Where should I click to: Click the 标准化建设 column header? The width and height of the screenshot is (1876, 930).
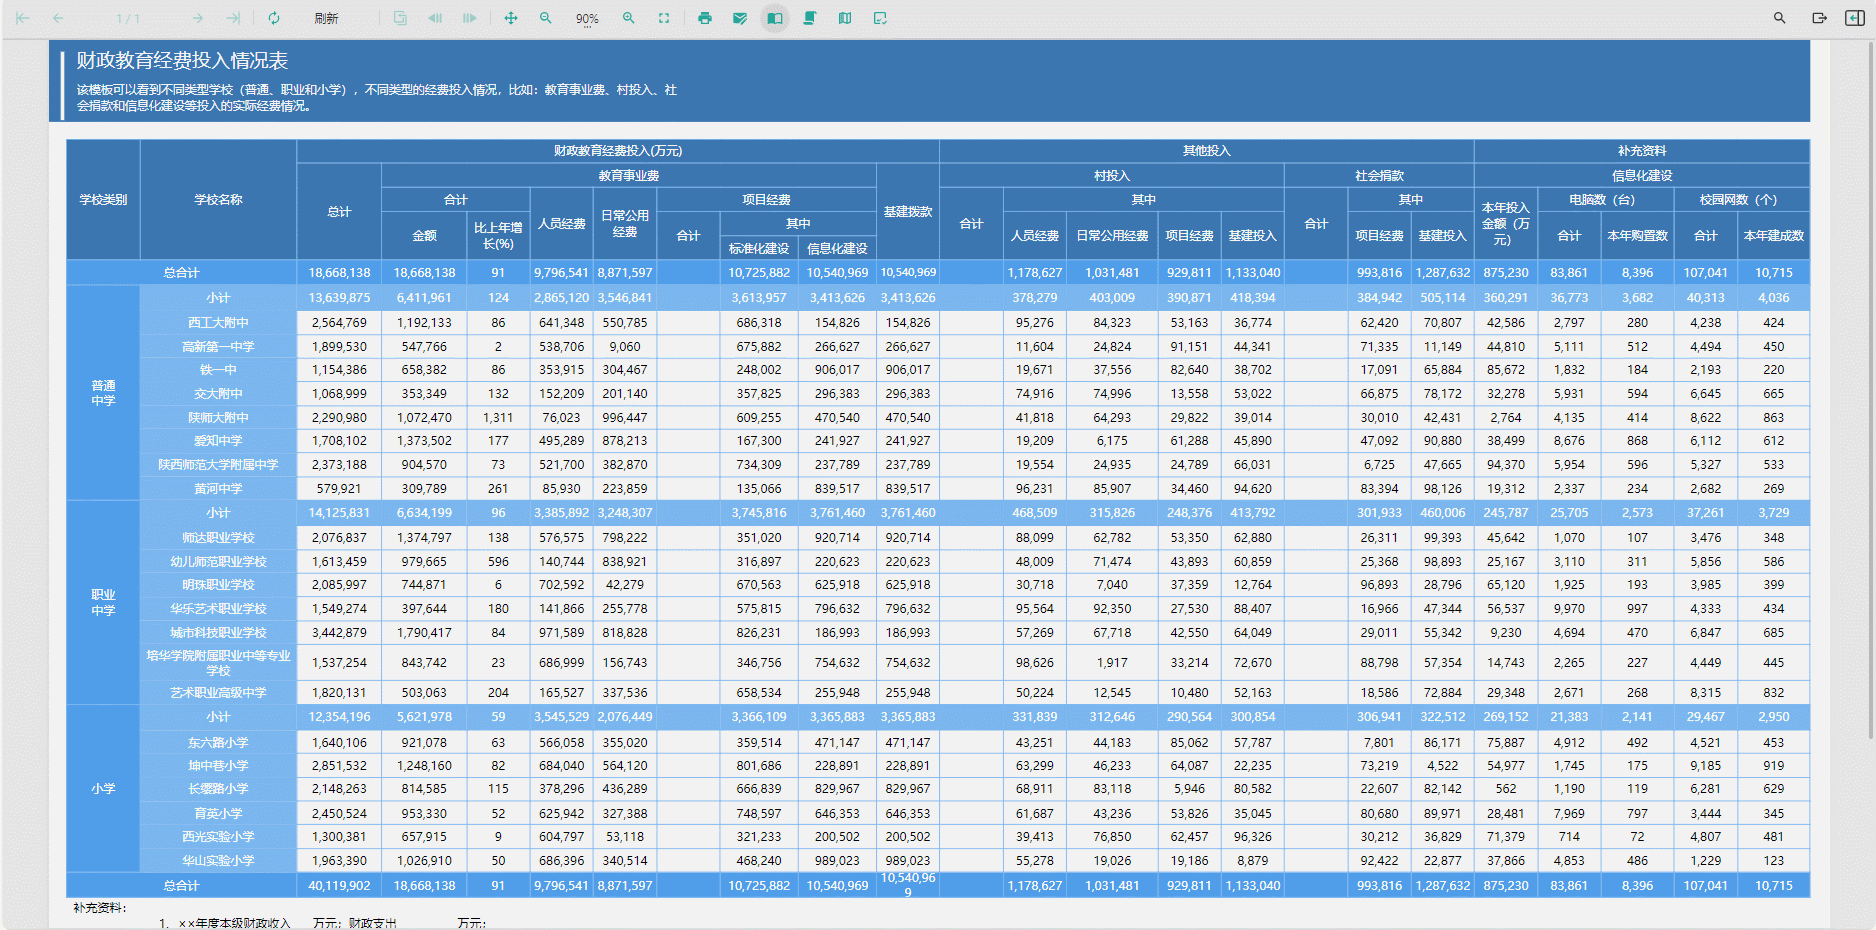point(759,249)
